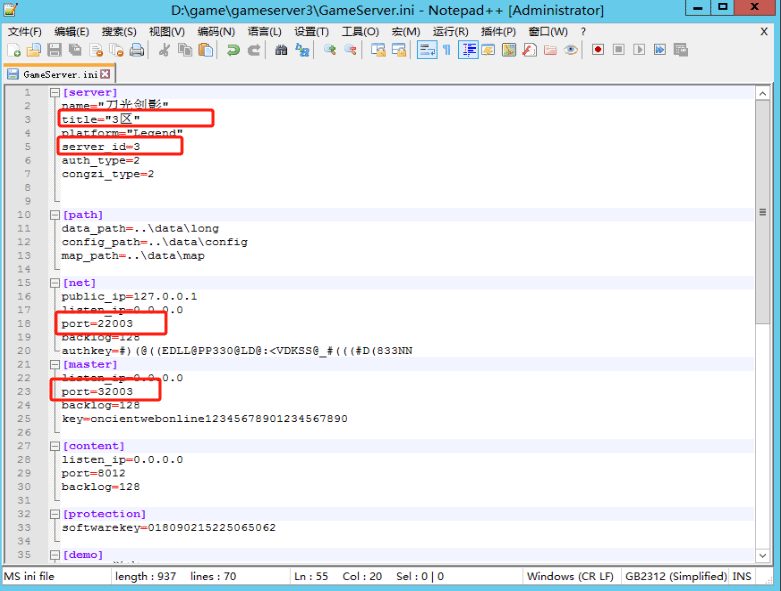Open the 插件(P) menu
The image size is (781, 591).
[498, 32]
